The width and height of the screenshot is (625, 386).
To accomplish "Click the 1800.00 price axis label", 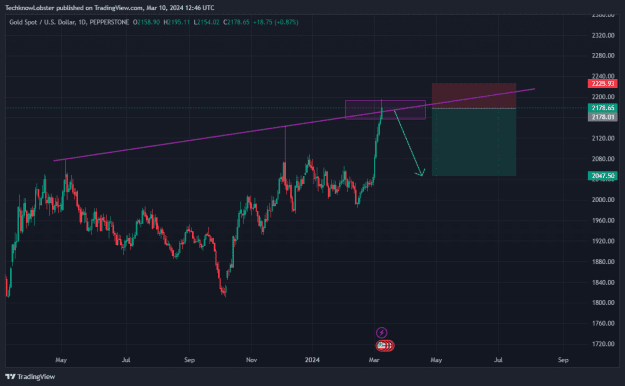I will coord(603,303).
